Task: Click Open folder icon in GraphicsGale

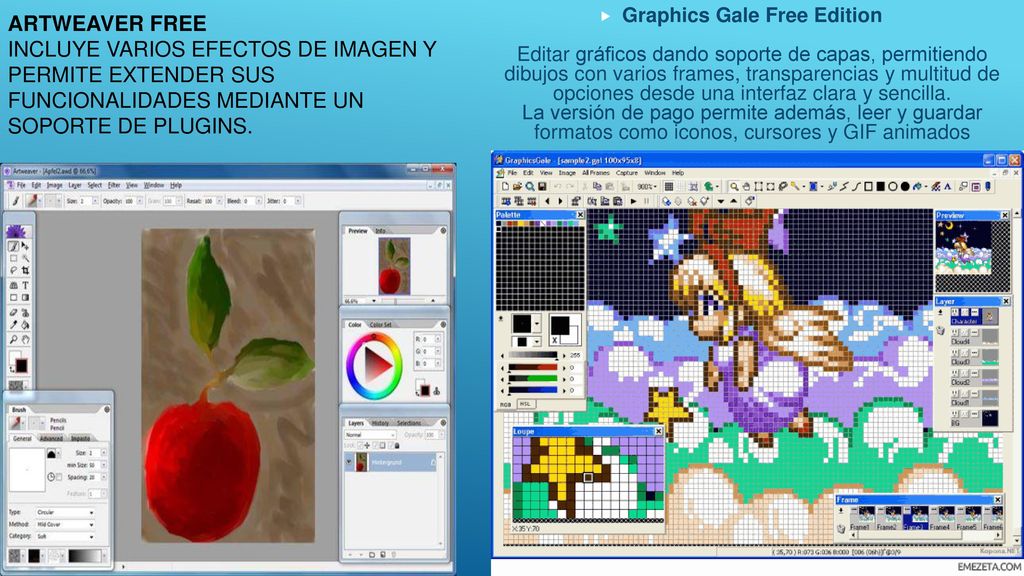Action: (517, 187)
